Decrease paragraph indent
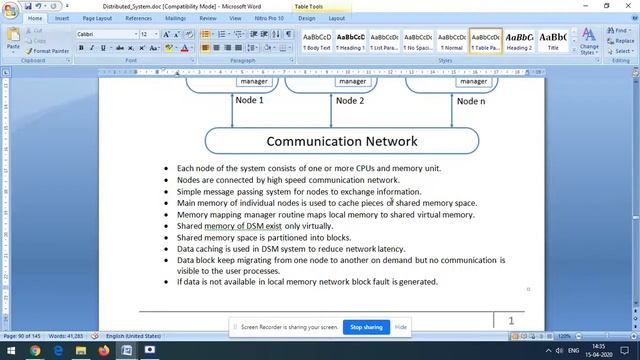640x360 pixels. 253,34
